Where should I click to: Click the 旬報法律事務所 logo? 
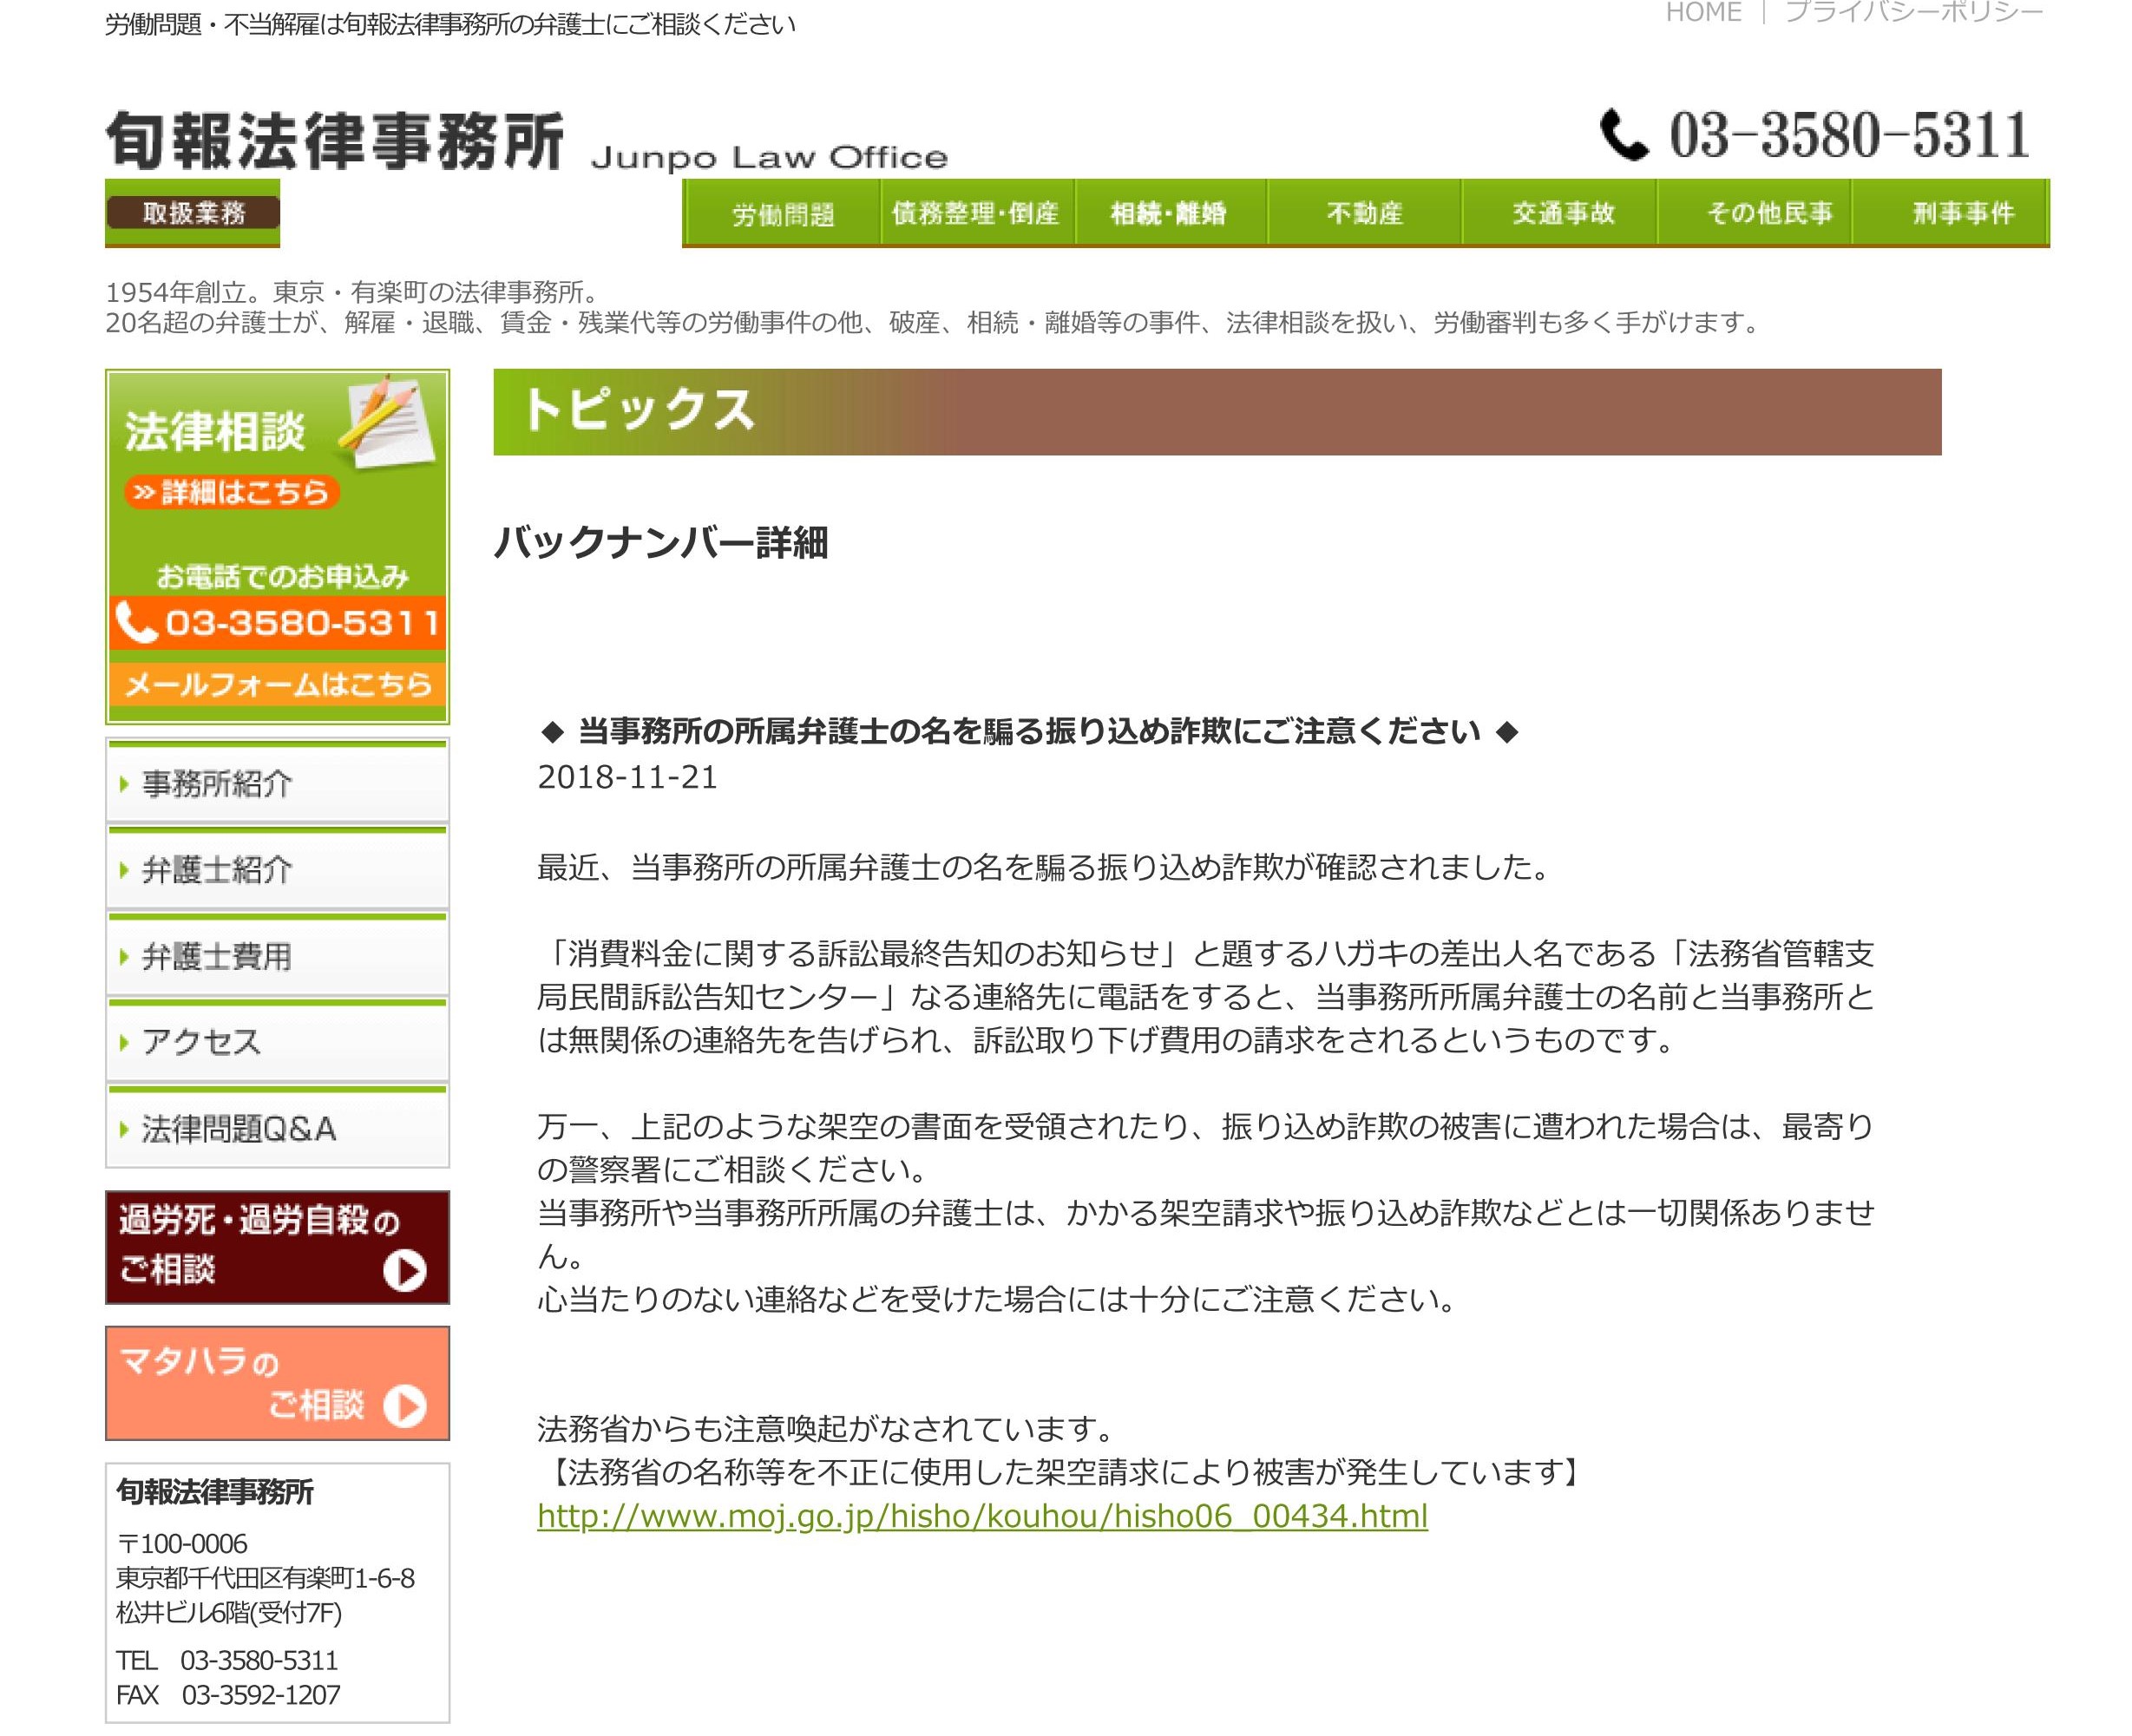coord(335,141)
